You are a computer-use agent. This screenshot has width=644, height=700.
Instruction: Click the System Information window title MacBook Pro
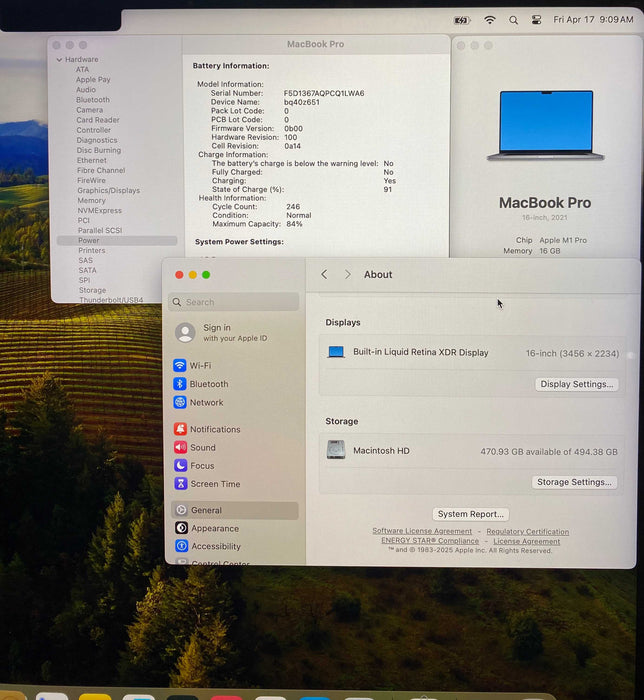point(316,44)
